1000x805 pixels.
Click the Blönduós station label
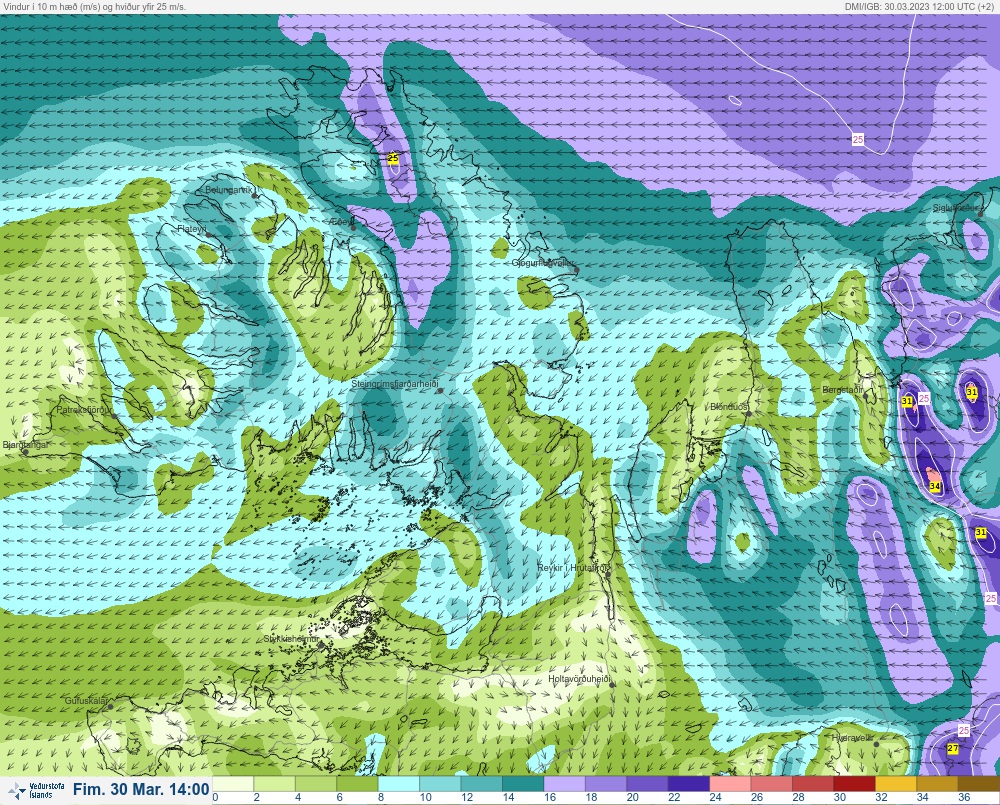pos(728,406)
